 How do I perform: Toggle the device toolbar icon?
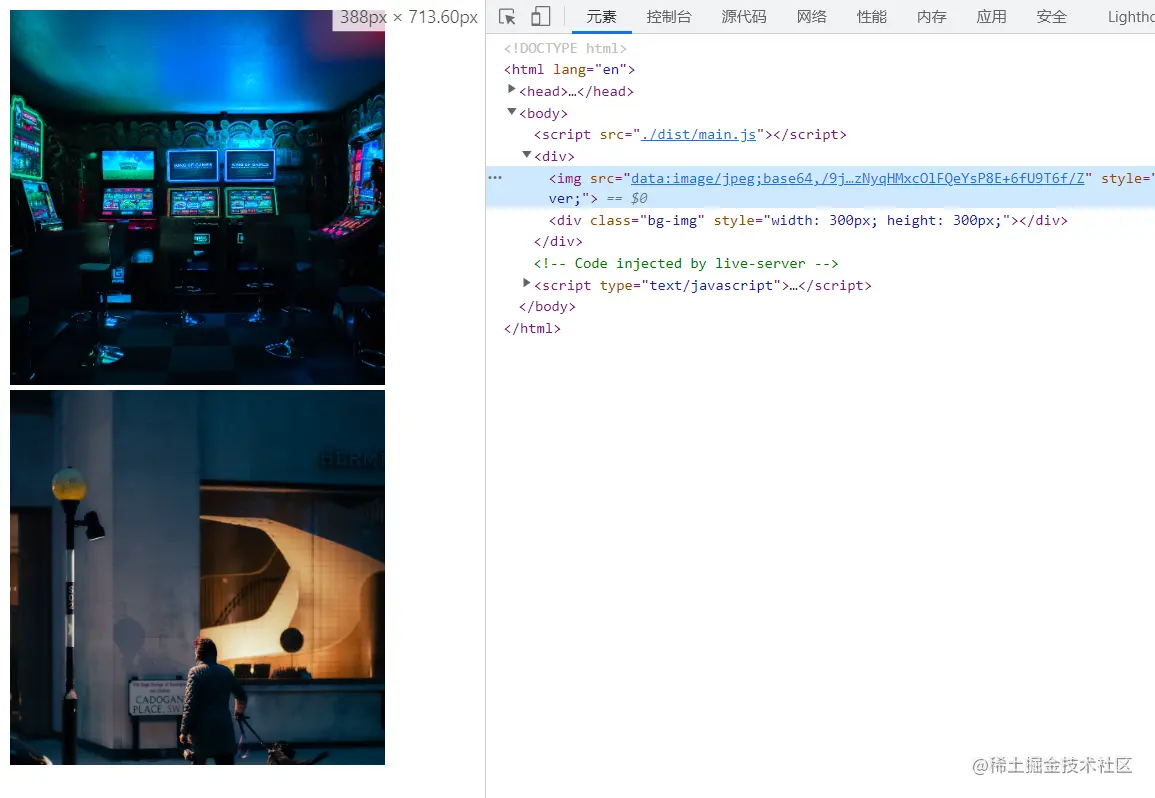coord(541,16)
